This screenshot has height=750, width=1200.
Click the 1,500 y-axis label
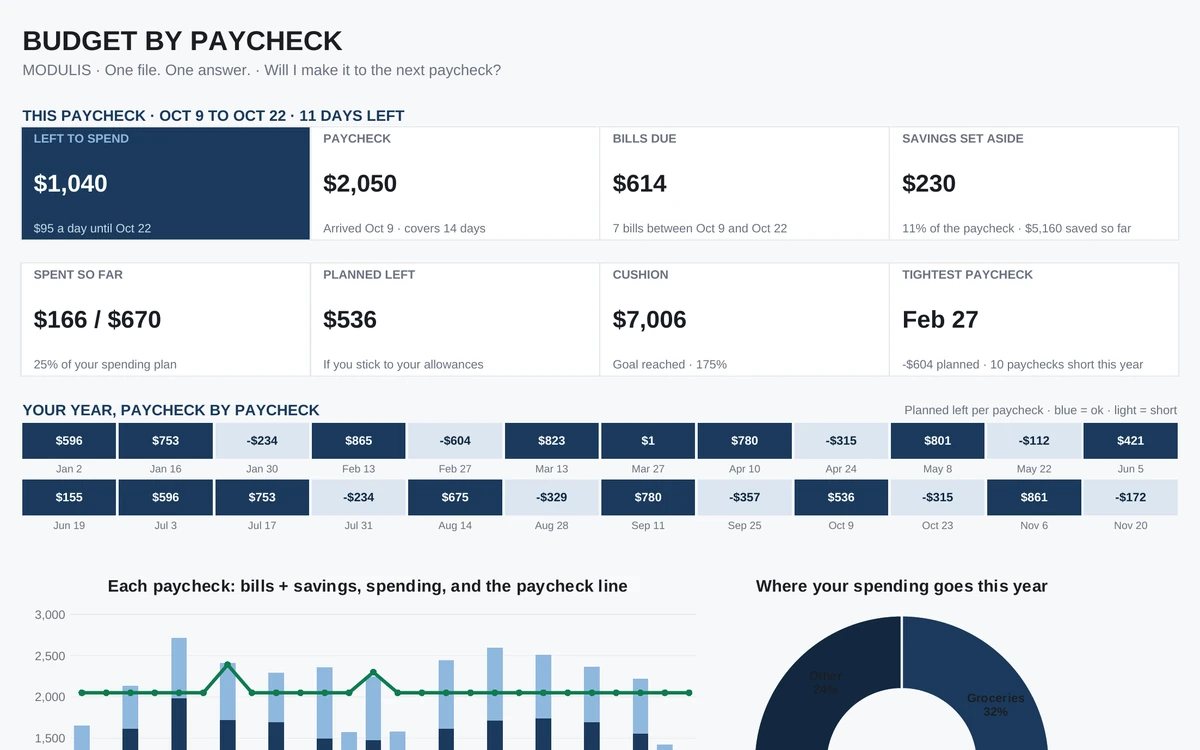50,739
